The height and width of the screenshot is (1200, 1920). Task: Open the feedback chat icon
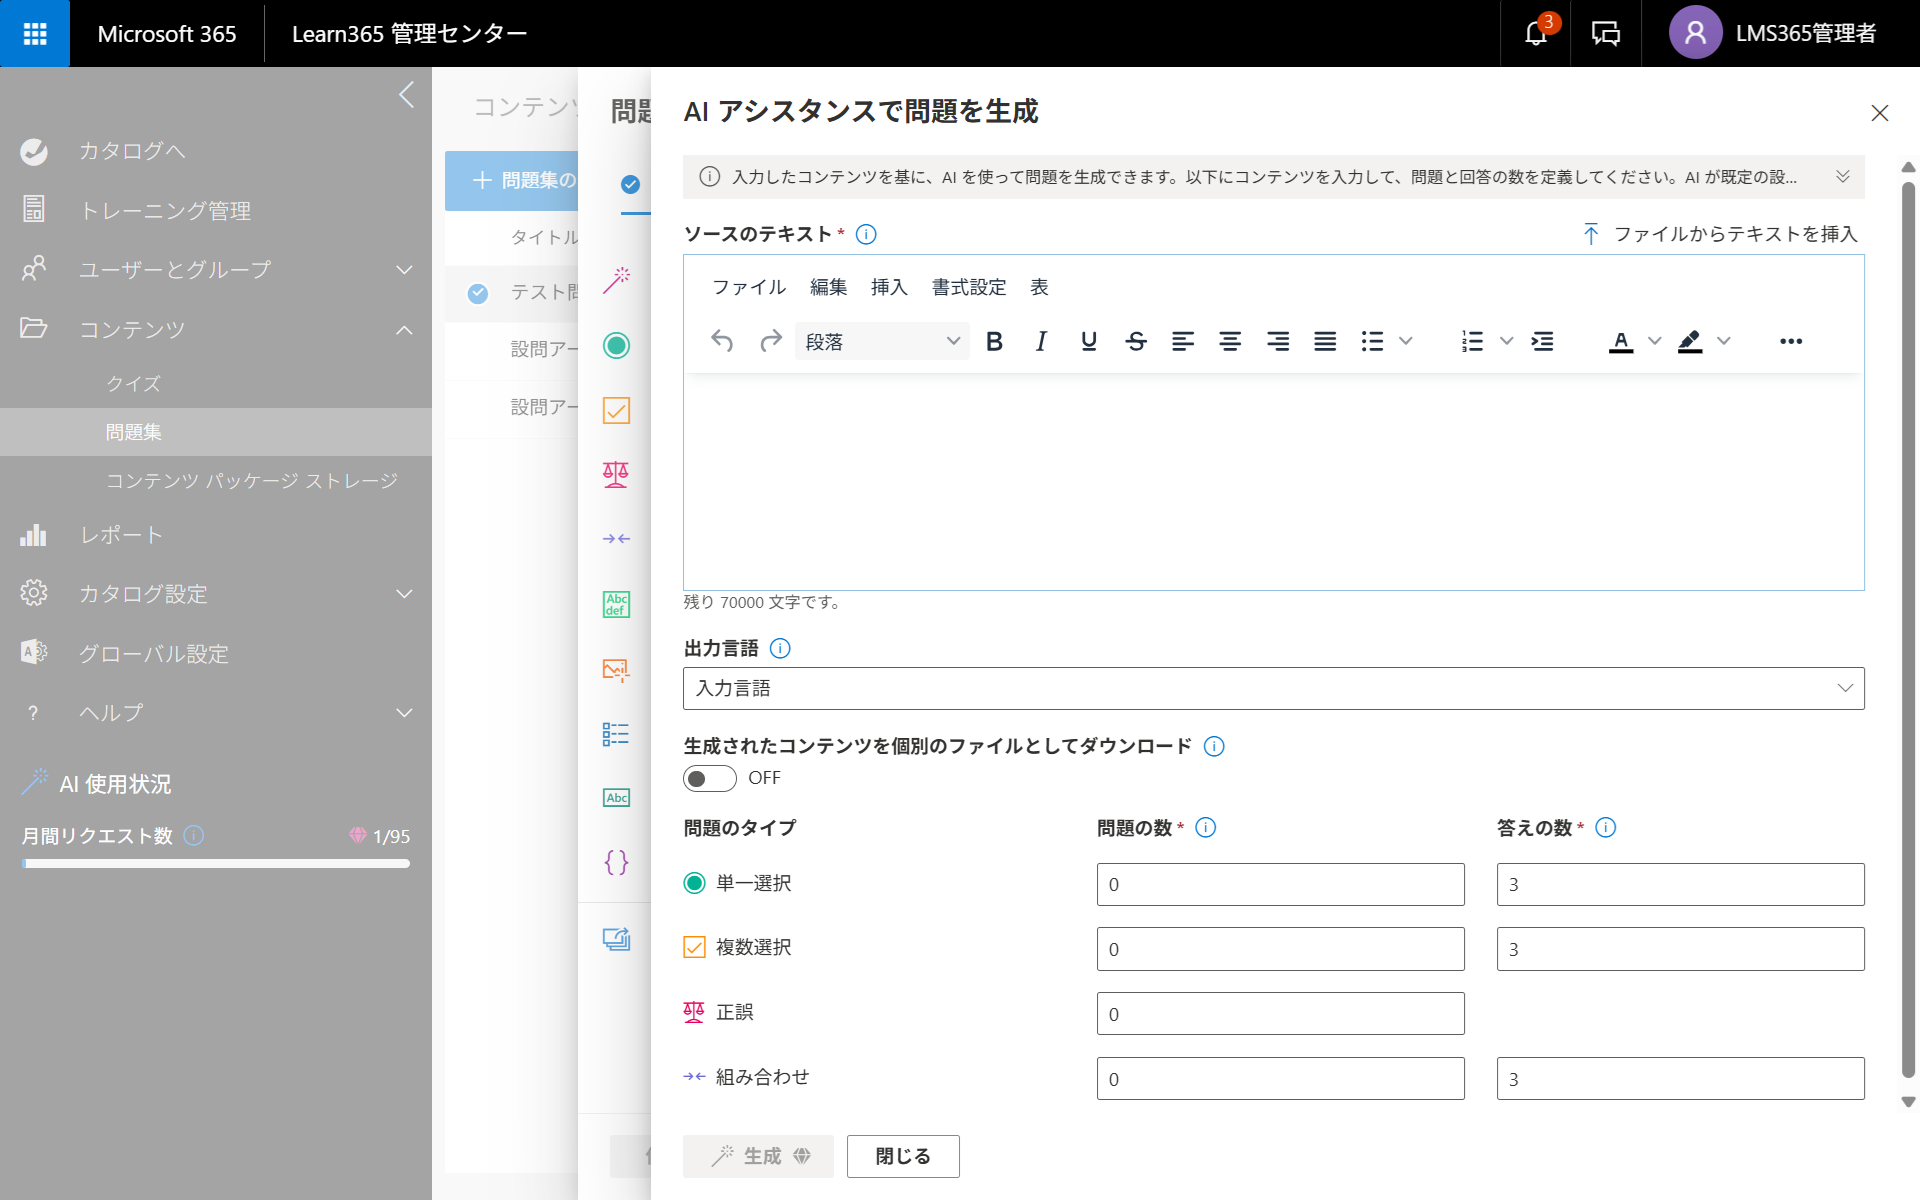(1606, 34)
